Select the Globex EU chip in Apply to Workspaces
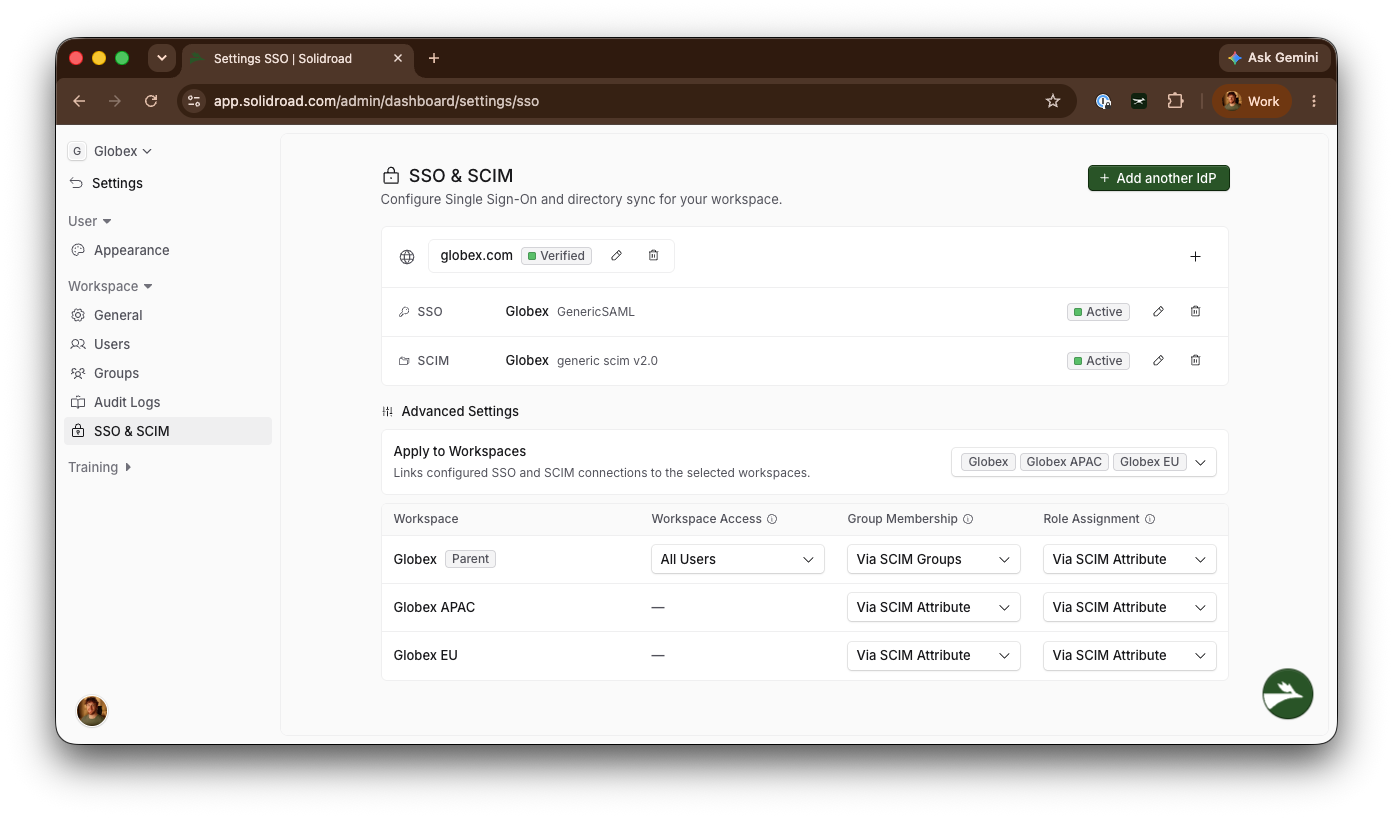Image resolution: width=1393 pixels, height=818 pixels. [x=1149, y=462]
